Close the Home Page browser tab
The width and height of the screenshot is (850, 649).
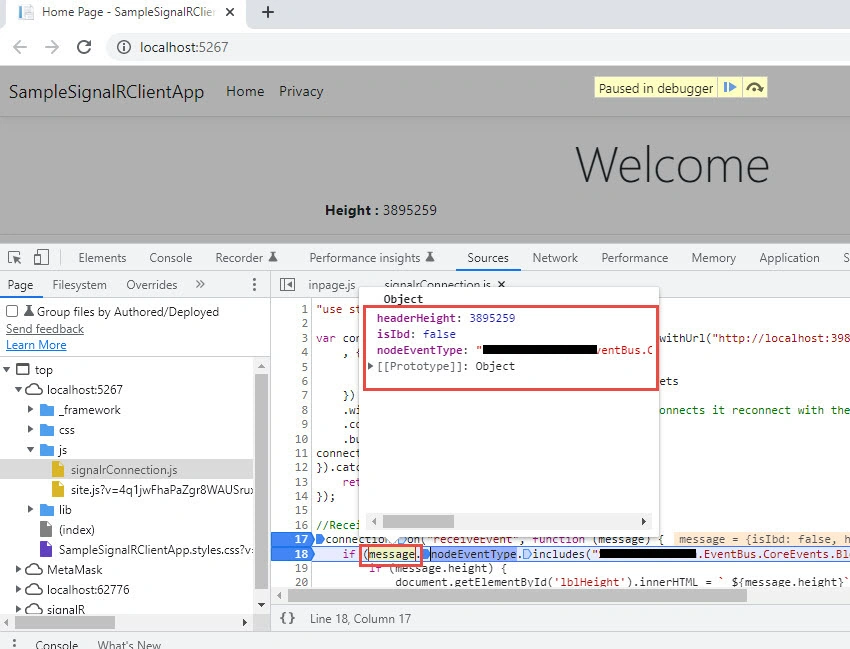(230, 12)
